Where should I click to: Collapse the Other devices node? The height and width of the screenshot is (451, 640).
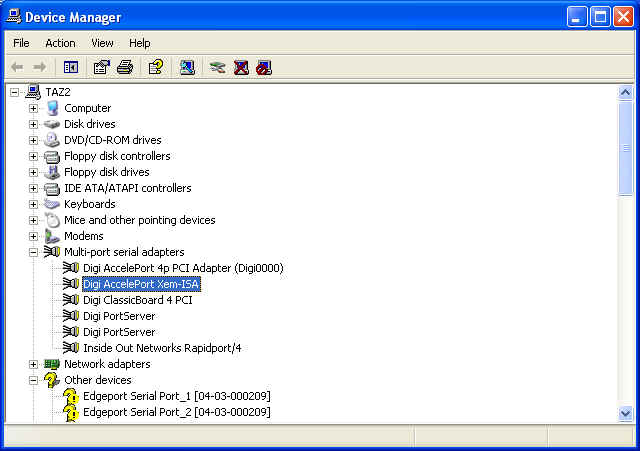pyautogui.click(x=33, y=380)
